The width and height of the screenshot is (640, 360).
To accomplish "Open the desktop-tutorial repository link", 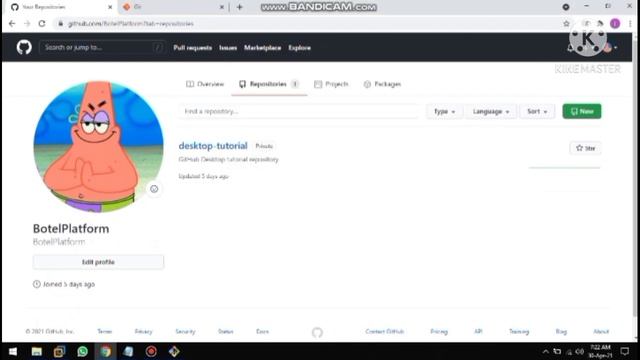I will (x=213, y=146).
